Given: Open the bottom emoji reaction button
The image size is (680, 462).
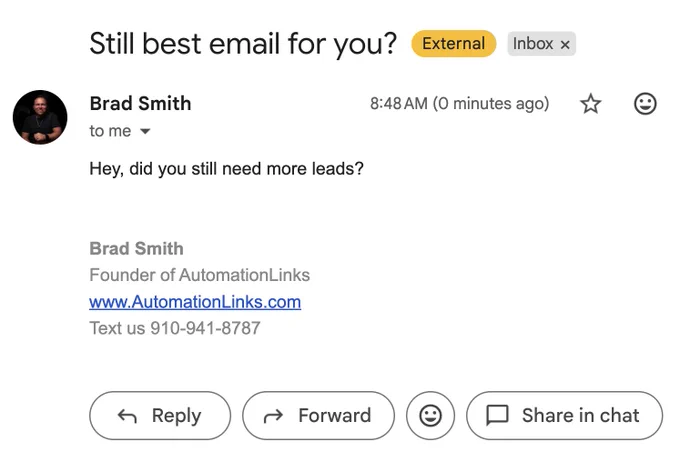Looking at the screenshot, I should [x=430, y=416].
